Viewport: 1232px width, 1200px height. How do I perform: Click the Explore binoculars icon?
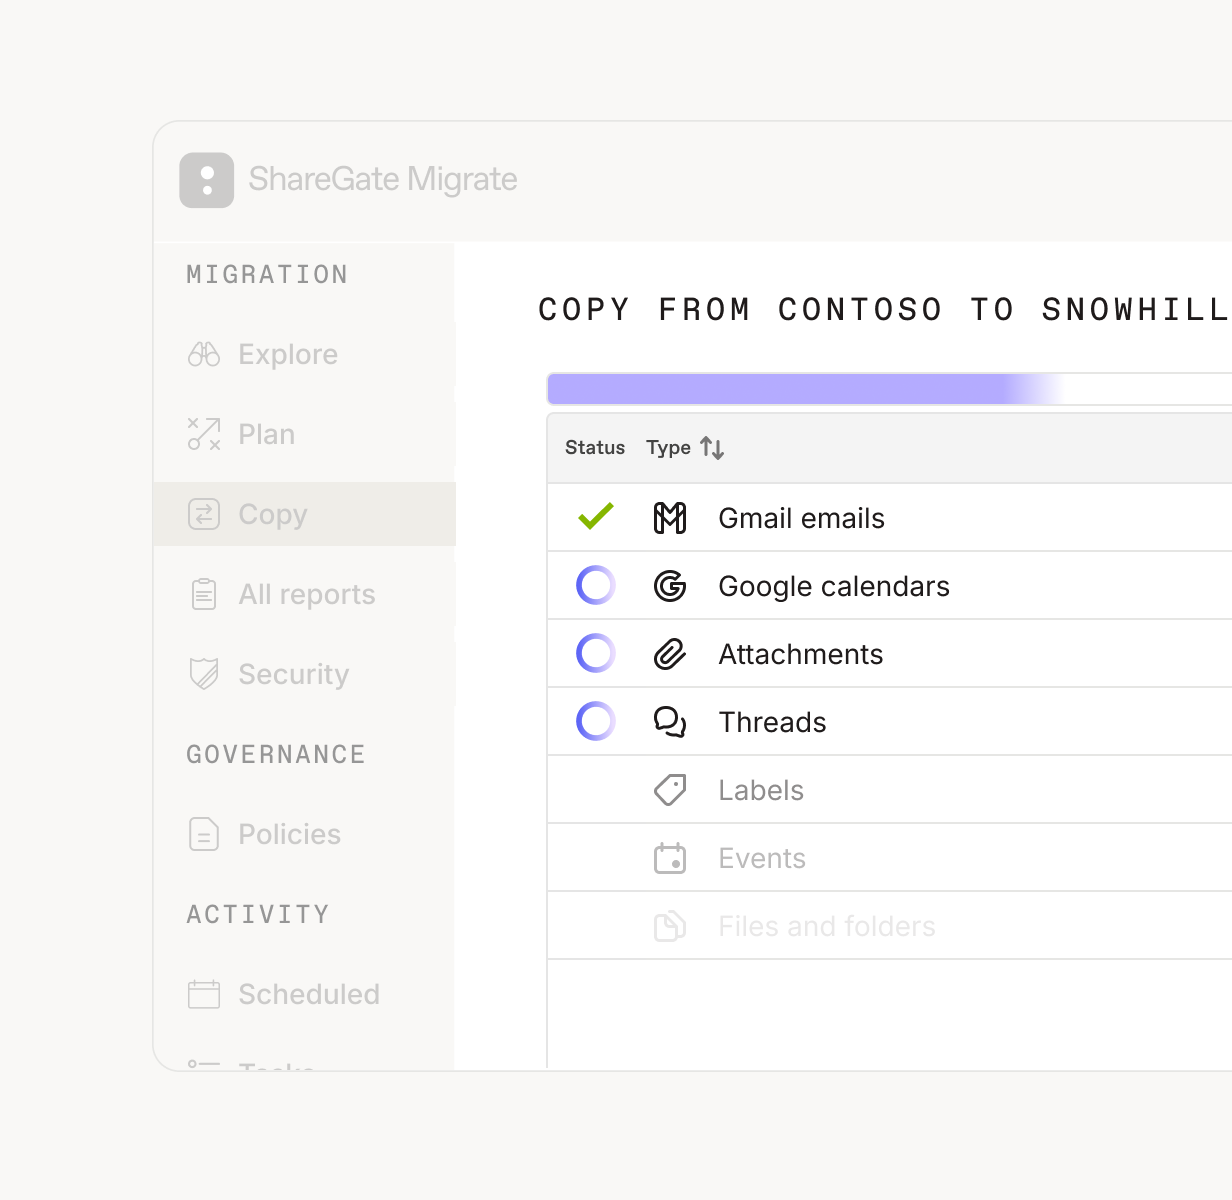pos(204,354)
